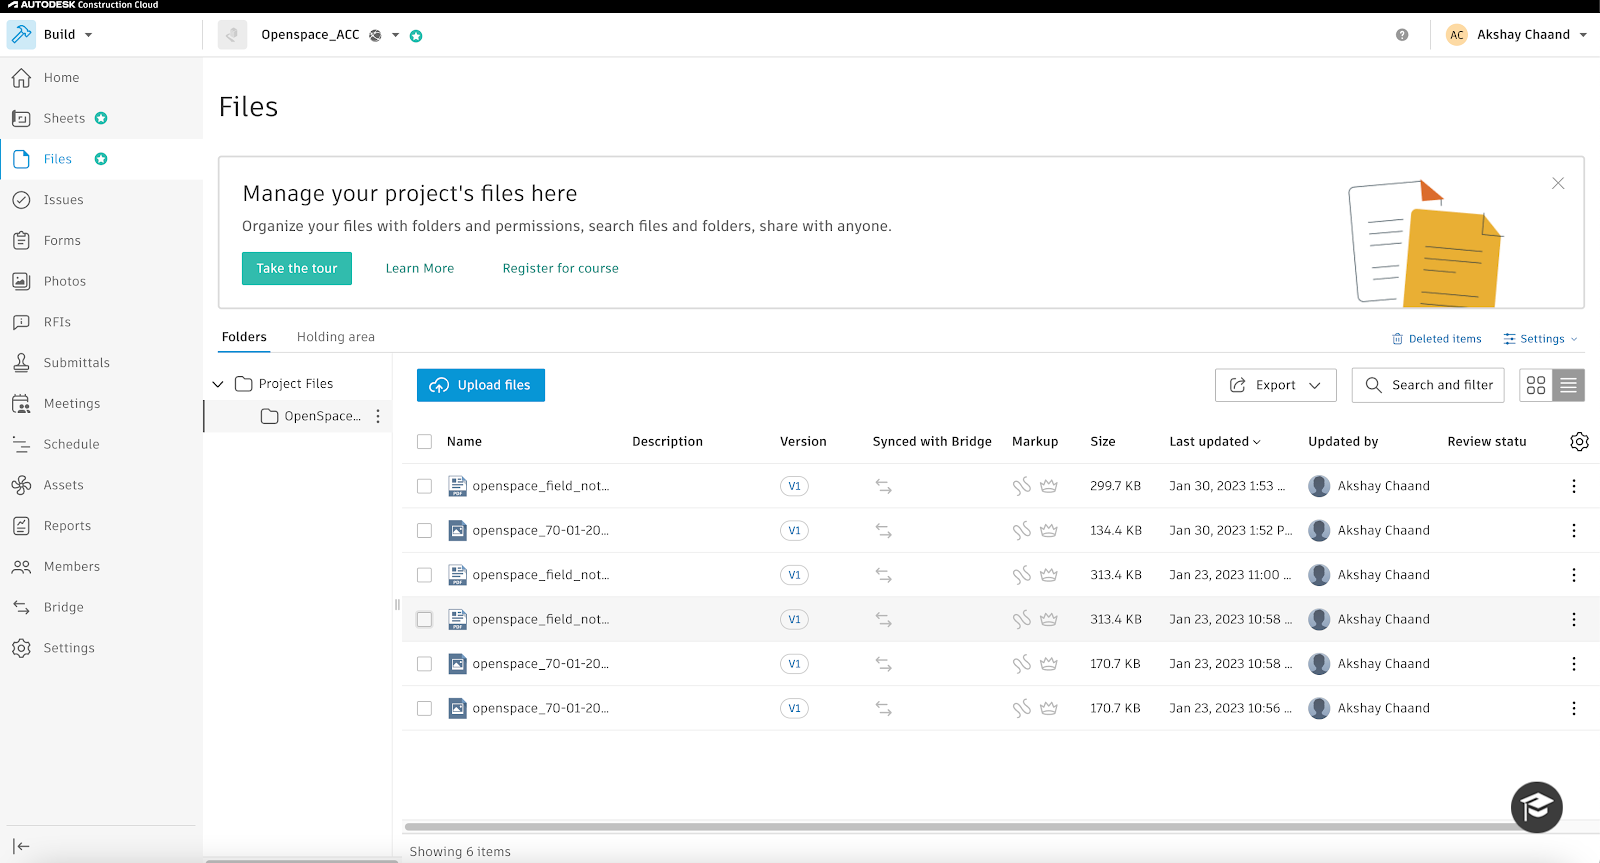Open the help question mark icon
The image size is (1600, 863).
[x=1402, y=35]
